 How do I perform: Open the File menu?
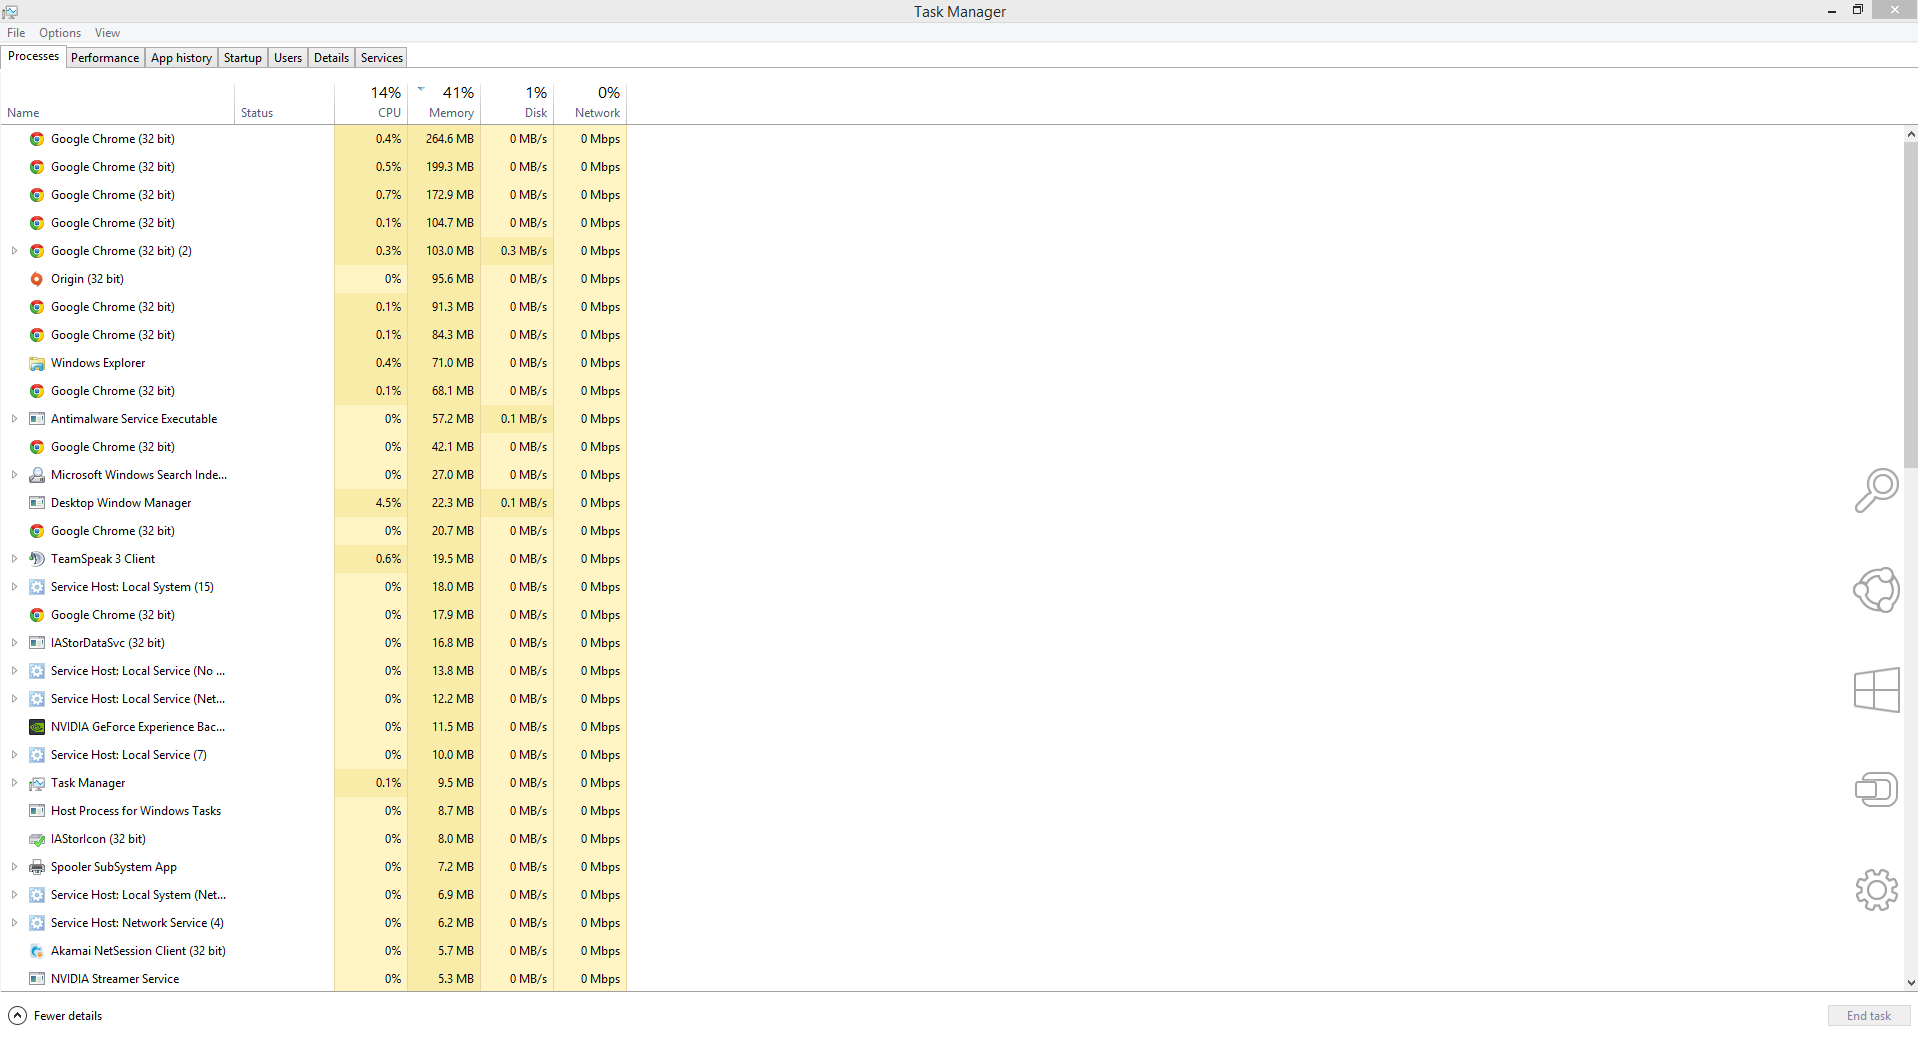[16, 33]
